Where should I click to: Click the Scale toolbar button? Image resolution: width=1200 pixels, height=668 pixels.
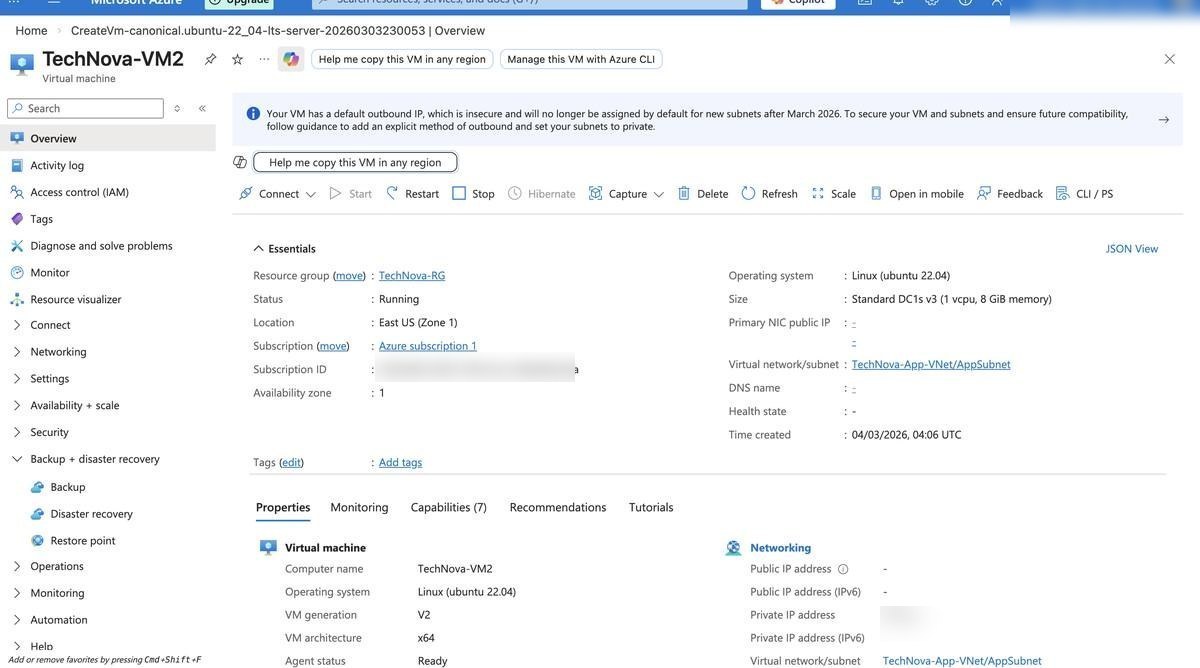click(833, 193)
